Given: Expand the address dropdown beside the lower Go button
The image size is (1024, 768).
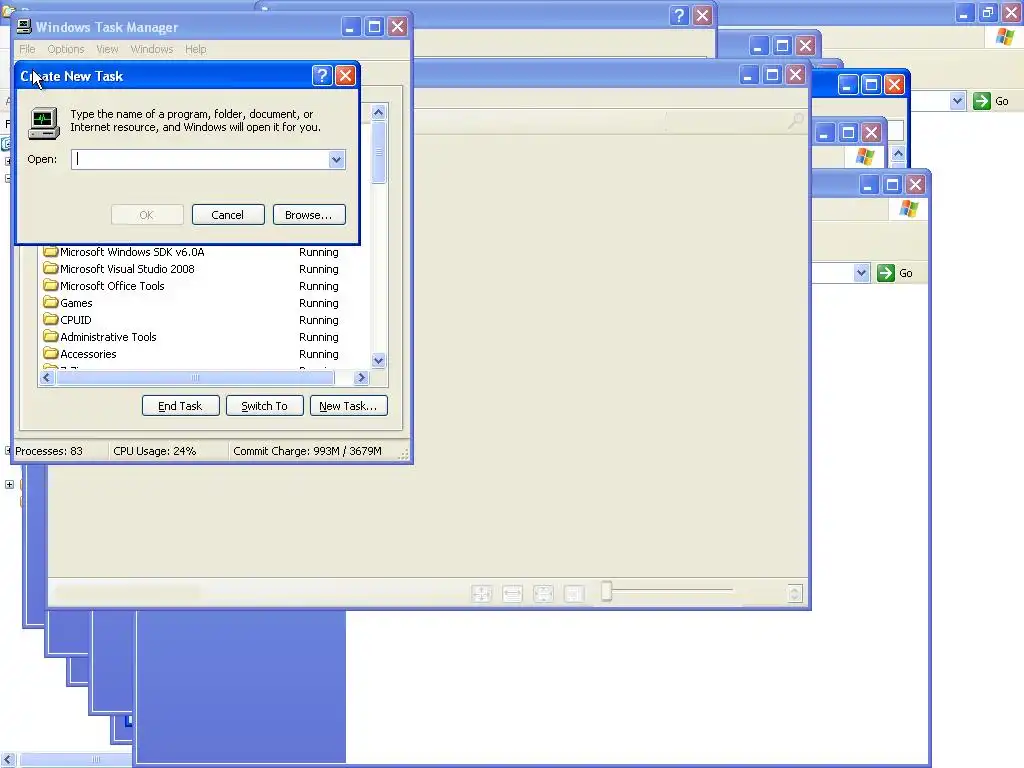Looking at the screenshot, I should tap(861, 273).
